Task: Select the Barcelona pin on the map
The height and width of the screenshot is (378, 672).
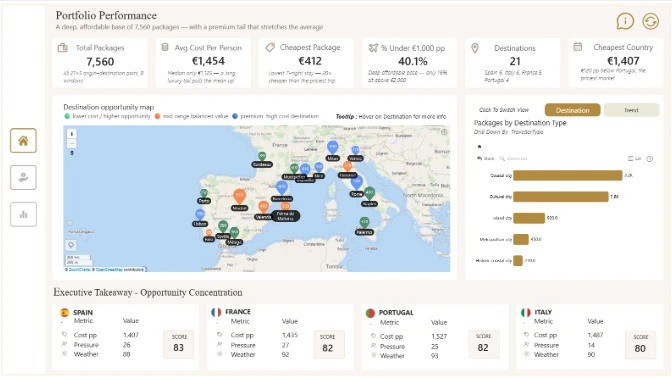Action: click(x=282, y=187)
